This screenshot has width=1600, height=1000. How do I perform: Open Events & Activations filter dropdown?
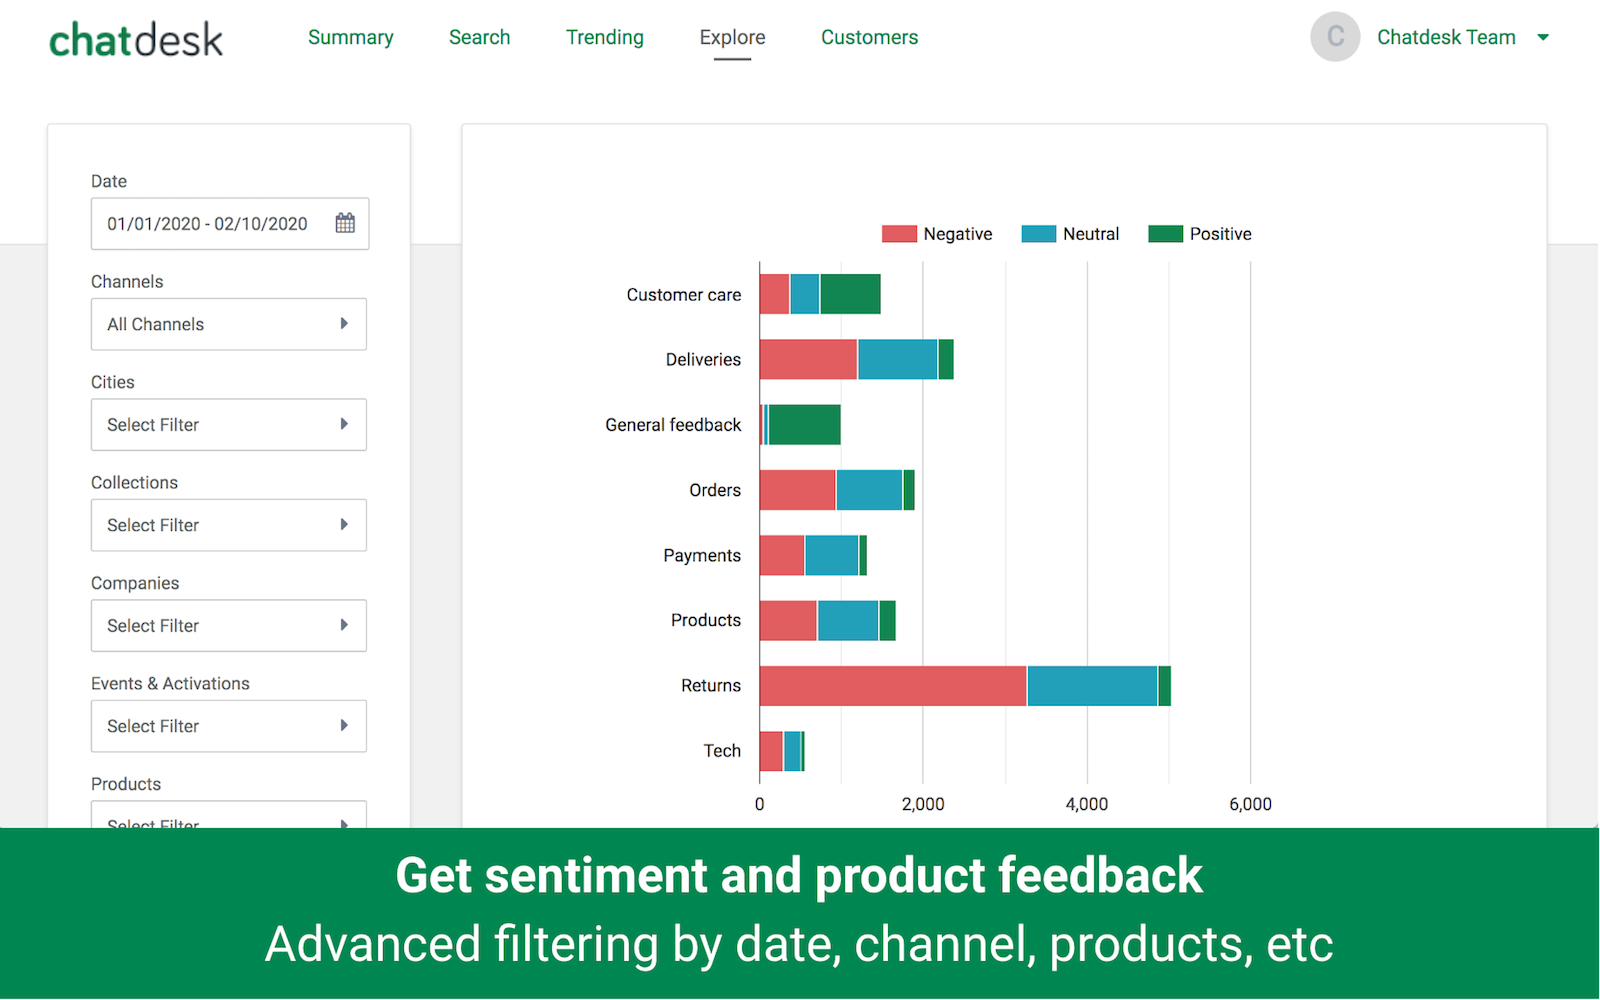point(229,726)
